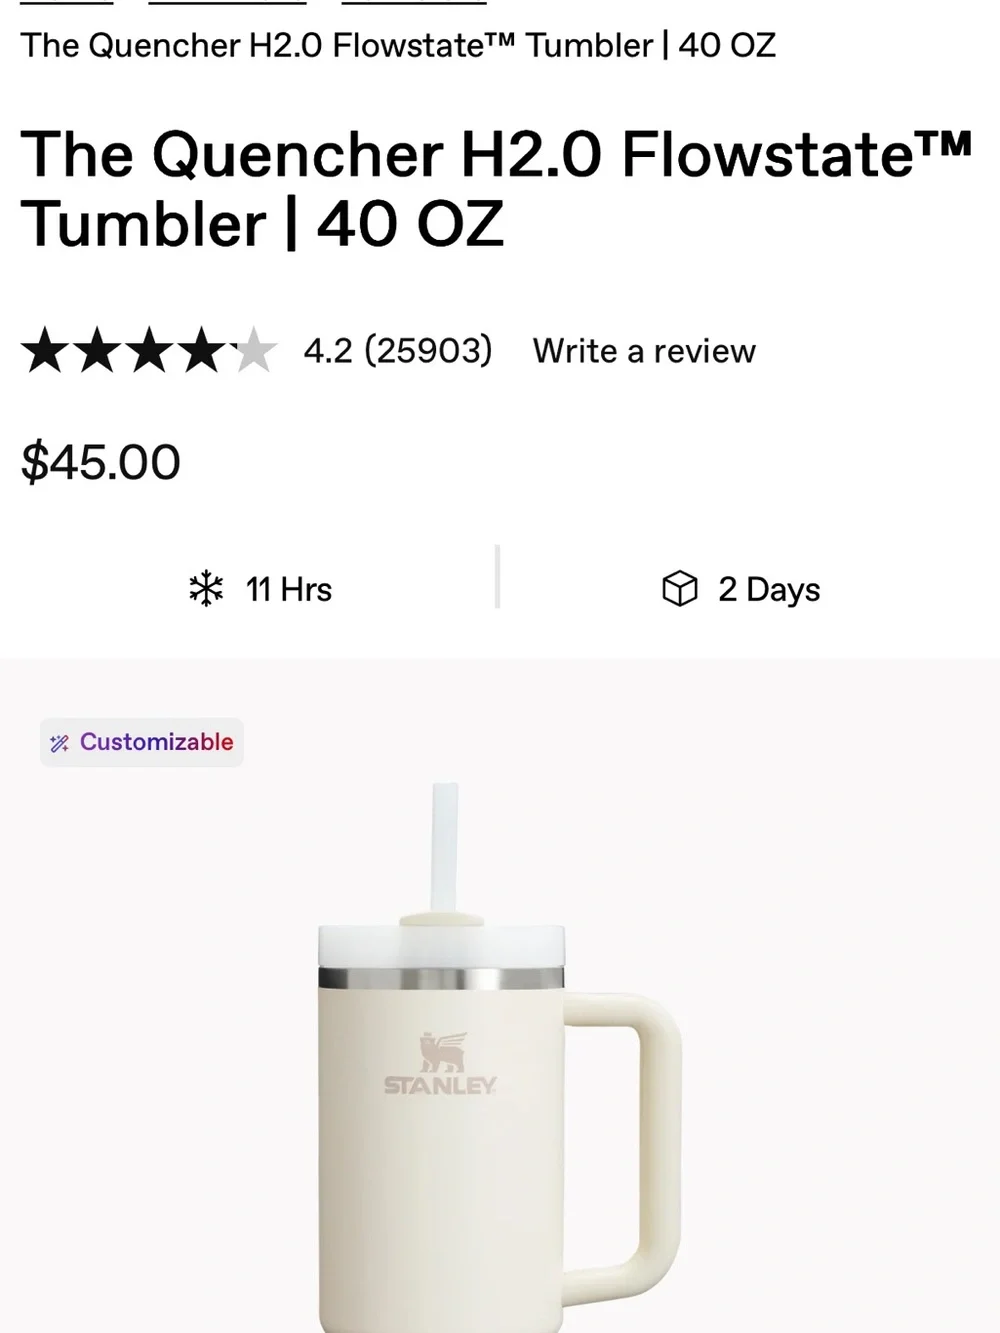The width and height of the screenshot is (1000, 1333).
Task: Click the breadcrumb text Quencher H2.0 Flowstate Tumbler
Action: click(x=398, y=45)
